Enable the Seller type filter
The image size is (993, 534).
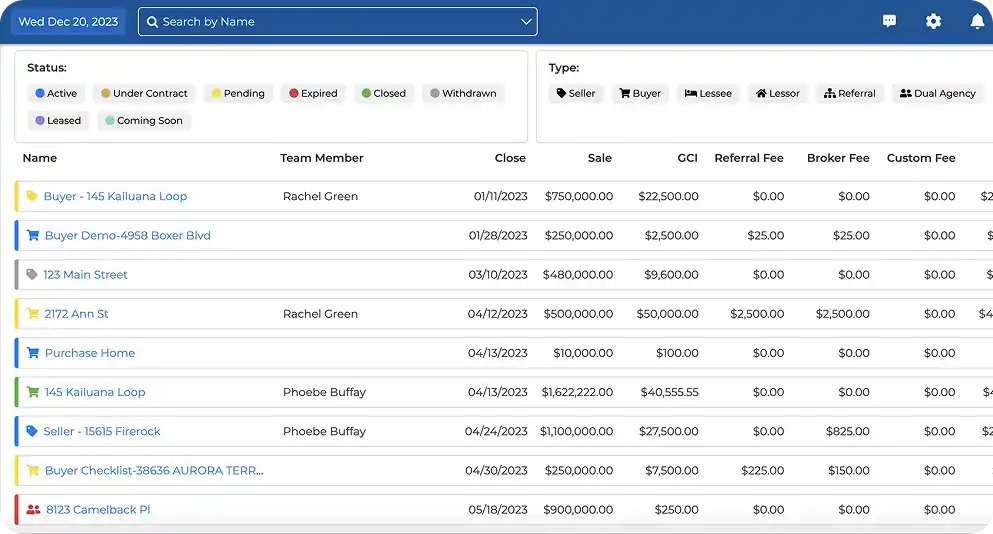pos(576,93)
